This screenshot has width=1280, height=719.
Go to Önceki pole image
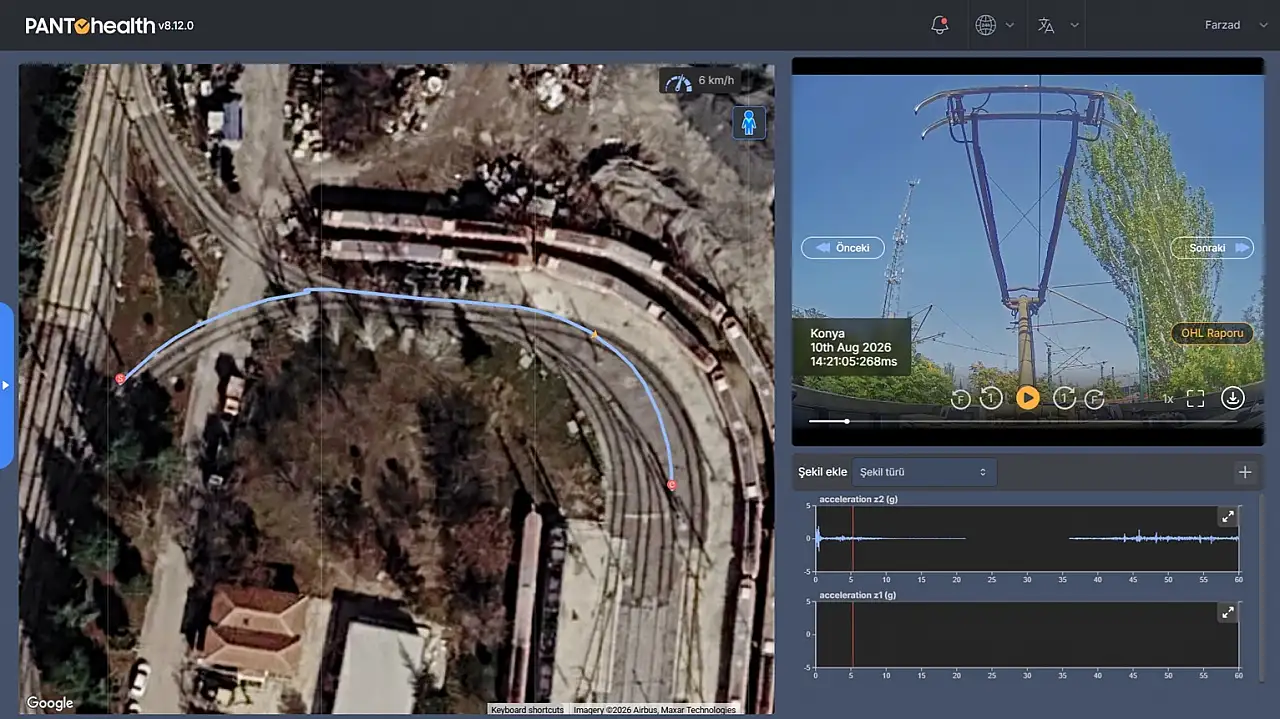[x=843, y=247]
